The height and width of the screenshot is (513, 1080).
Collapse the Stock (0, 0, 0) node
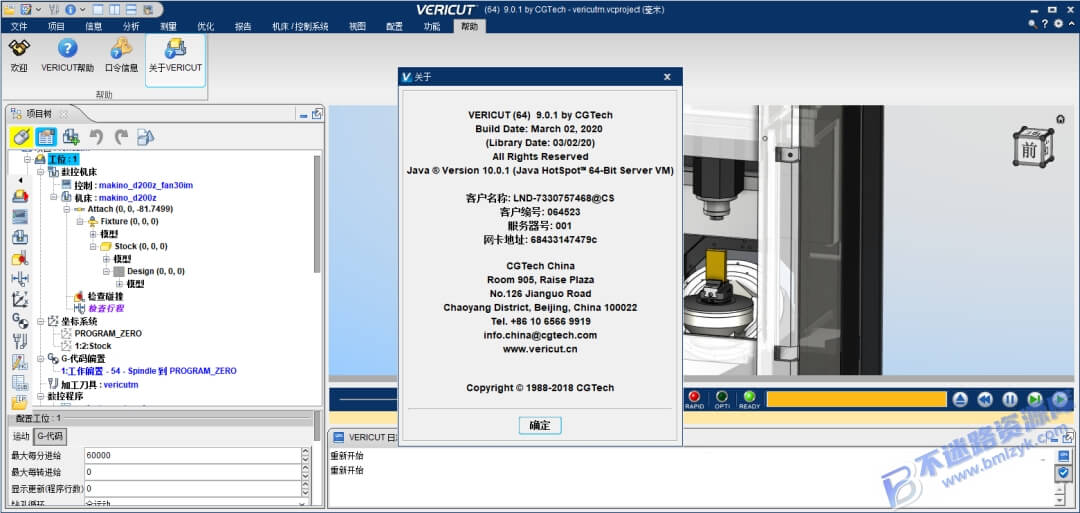93,246
